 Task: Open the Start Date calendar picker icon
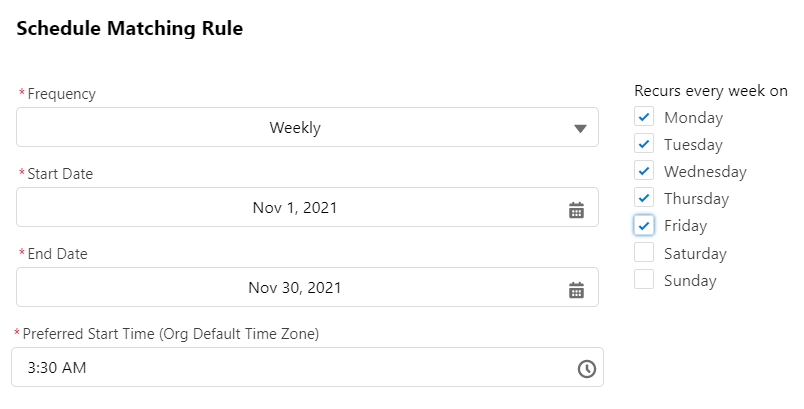pyautogui.click(x=576, y=209)
